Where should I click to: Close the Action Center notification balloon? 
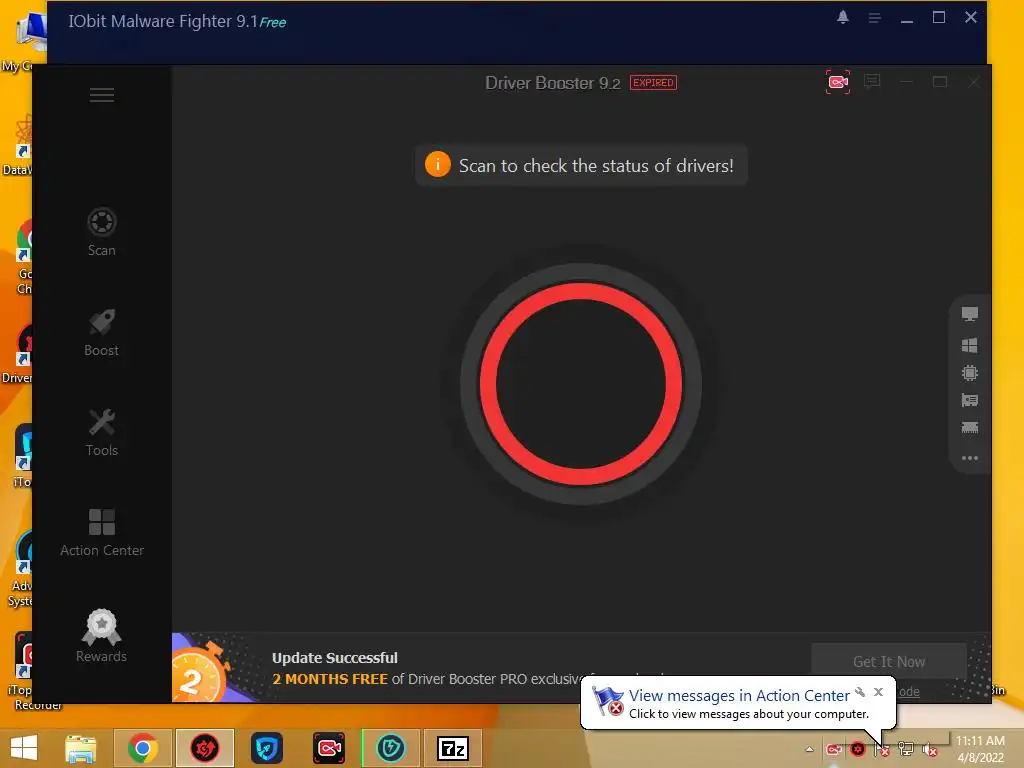click(x=878, y=692)
